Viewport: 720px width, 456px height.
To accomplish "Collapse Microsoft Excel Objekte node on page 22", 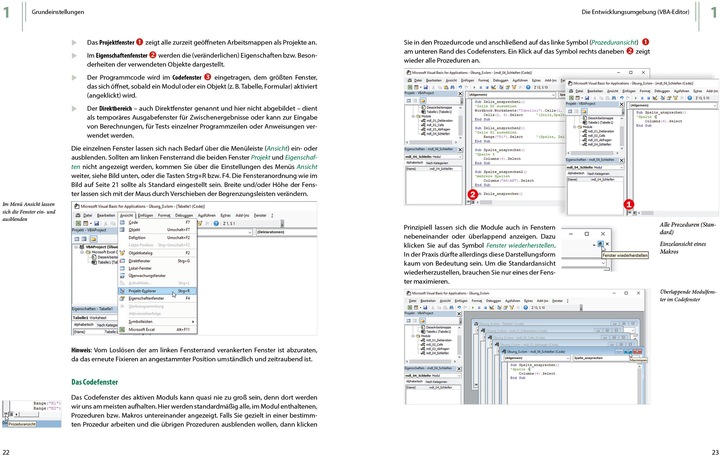I will point(82,252).
